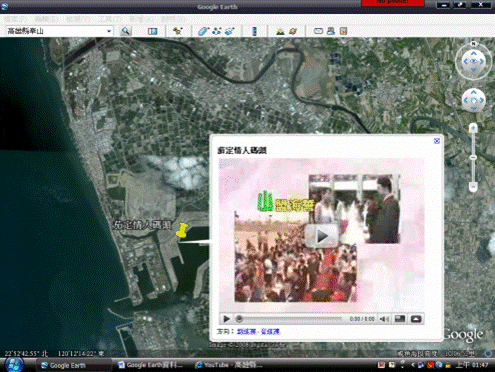
Task: Open the first menu in menu bar
Action: point(15,19)
